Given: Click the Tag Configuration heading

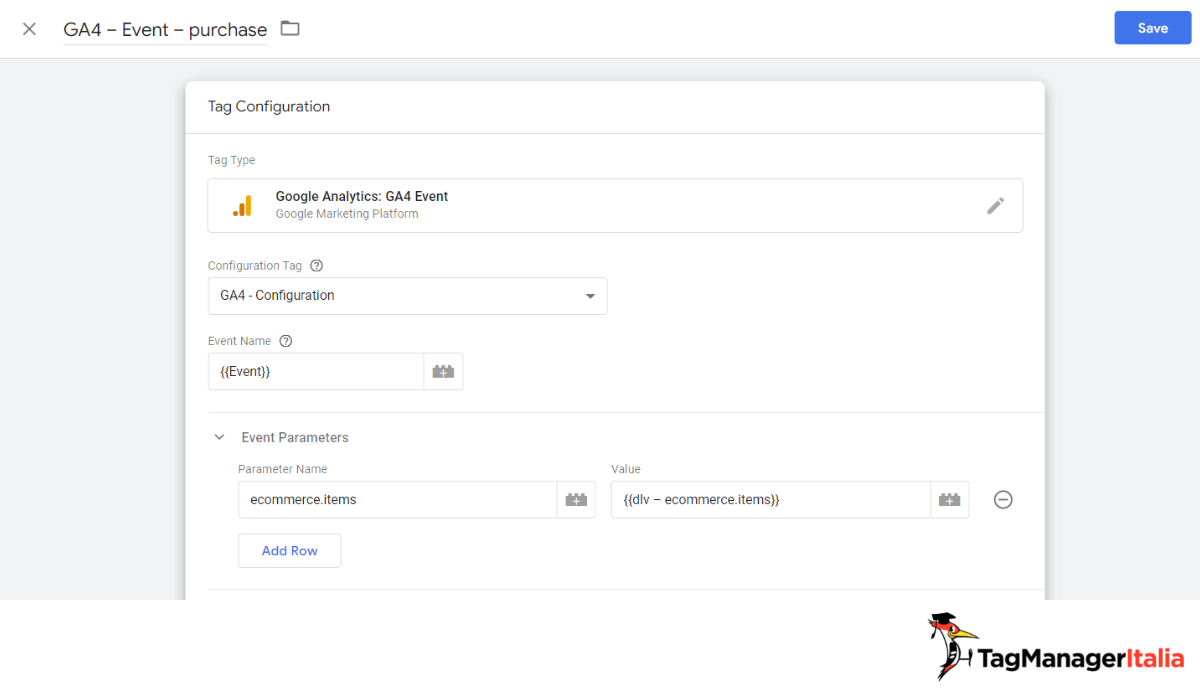Looking at the screenshot, I should pos(269,106).
